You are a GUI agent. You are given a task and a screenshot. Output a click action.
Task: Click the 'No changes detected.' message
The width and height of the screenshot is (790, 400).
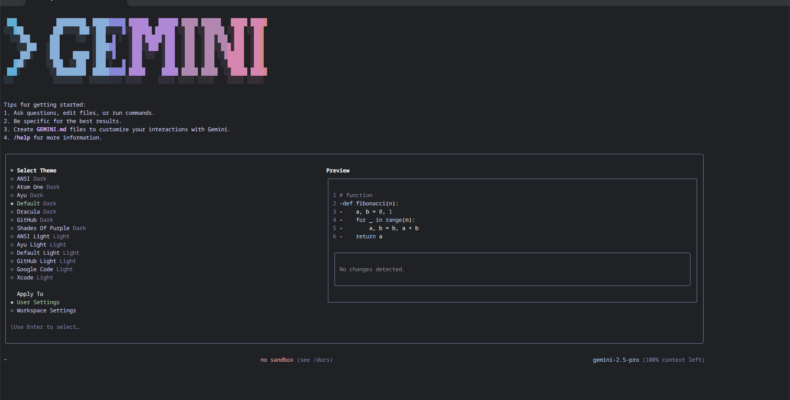[372, 270]
